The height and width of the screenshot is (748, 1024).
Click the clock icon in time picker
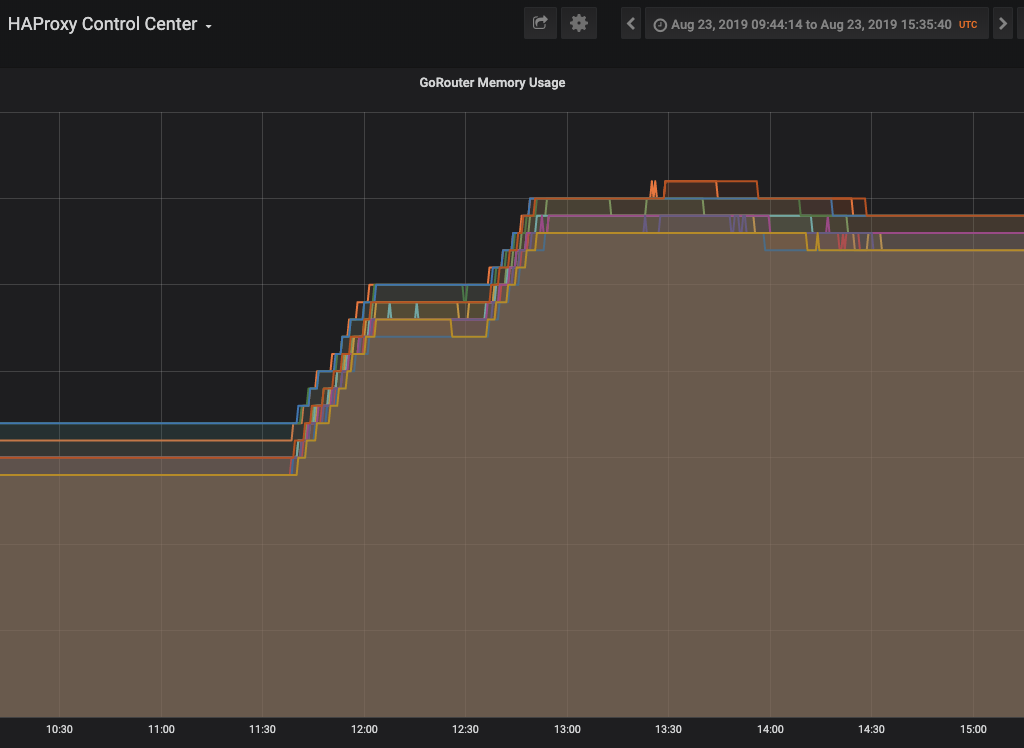660,25
